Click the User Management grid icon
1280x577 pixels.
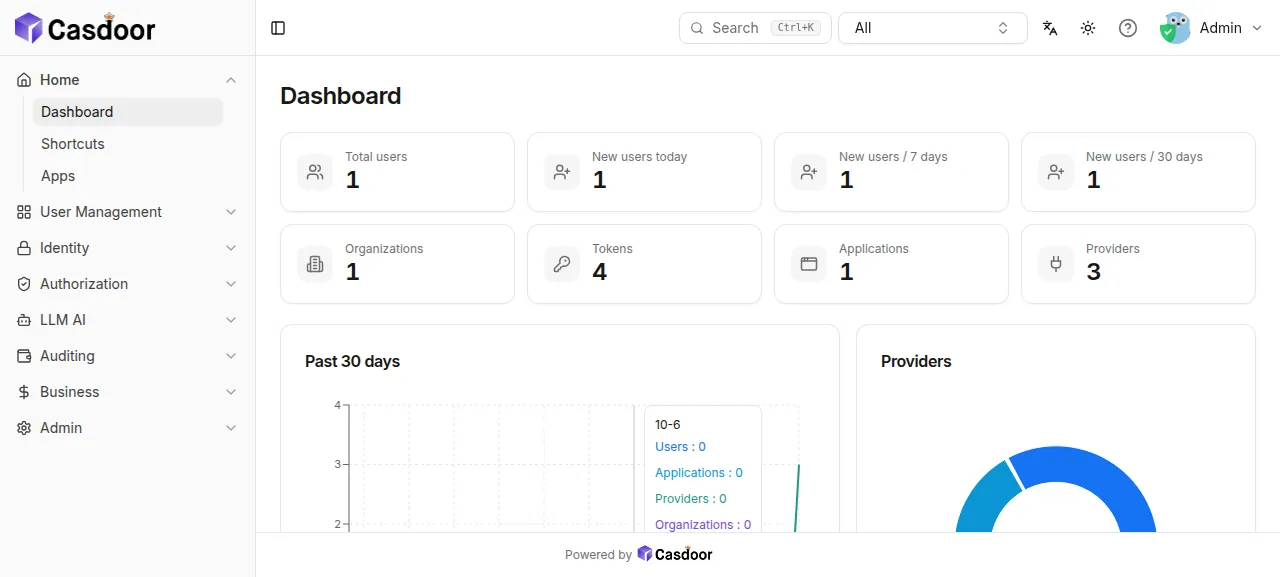coord(24,212)
